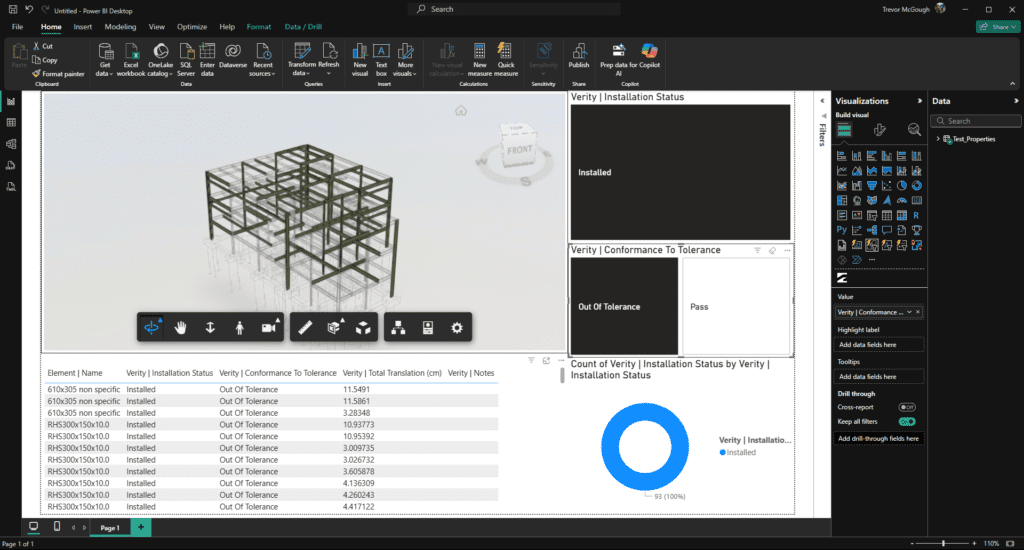Open the Modeling ribbon tab
Image resolution: width=1024 pixels, height=550 pixels.
click(120, 26)
